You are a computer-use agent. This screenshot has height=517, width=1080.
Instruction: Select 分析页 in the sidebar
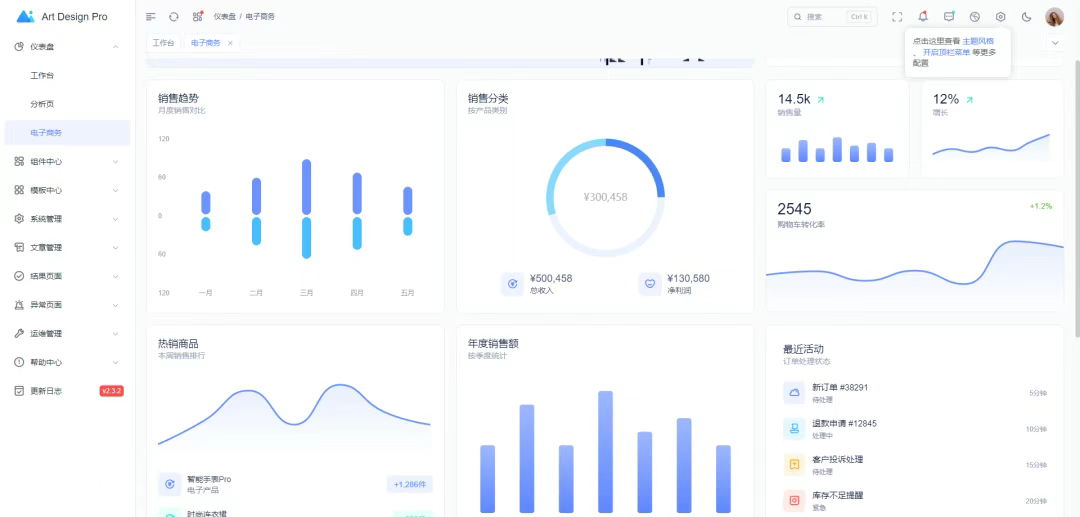coord(42,104)
